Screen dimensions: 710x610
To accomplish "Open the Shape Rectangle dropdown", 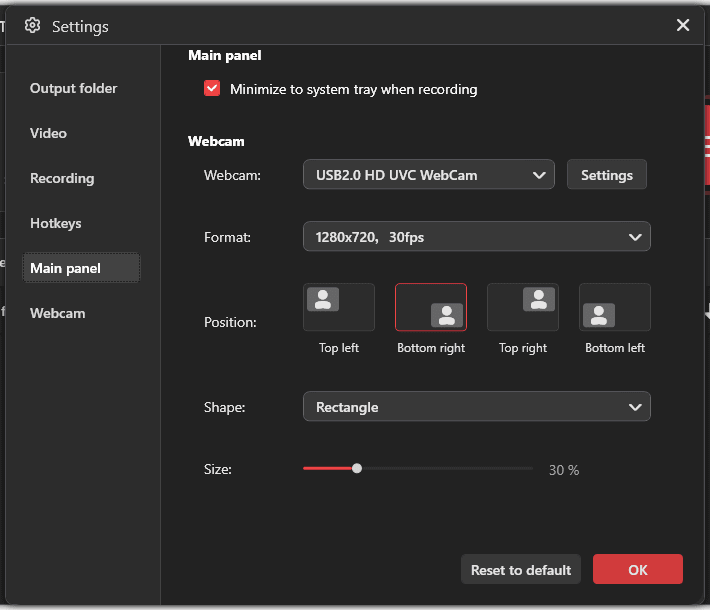I will (x=476, y=407).
